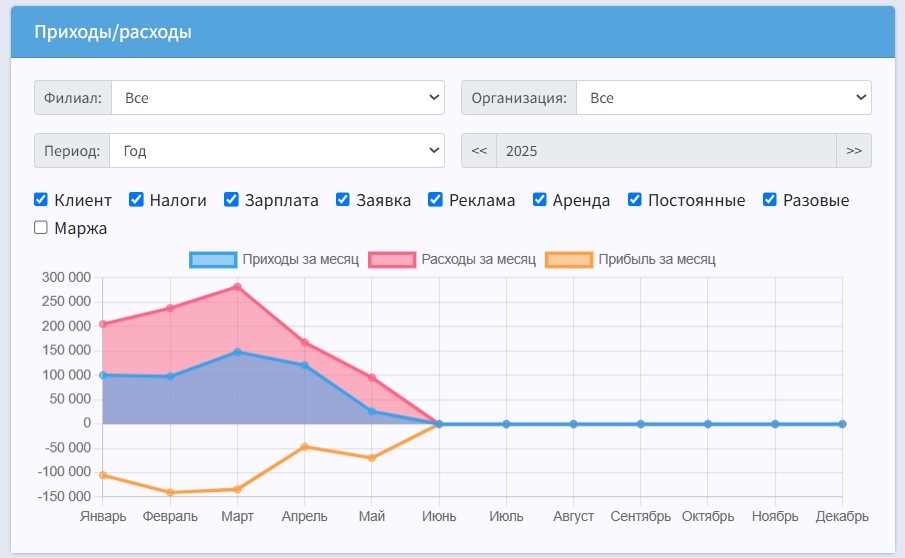Screen dimensions: 905x558
Task: Uncheck the Разовые checkbox
Action: point(770,200)
